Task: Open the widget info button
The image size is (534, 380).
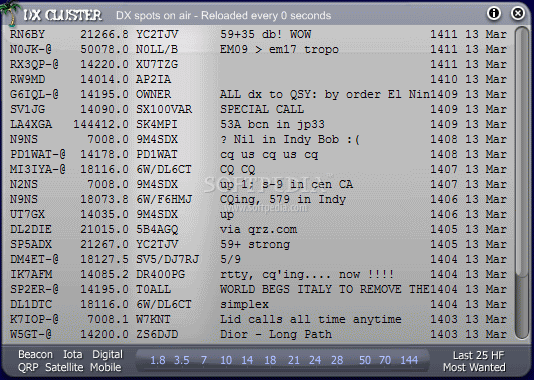Action: tap(494, 13)
